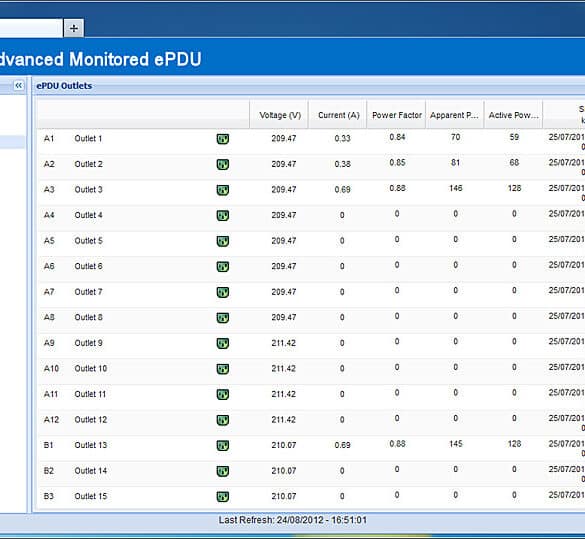This screenshot has width=585, height=539.
Task: Click the green outlet icon for Outlet 8
Action: [x=223, y=318]
